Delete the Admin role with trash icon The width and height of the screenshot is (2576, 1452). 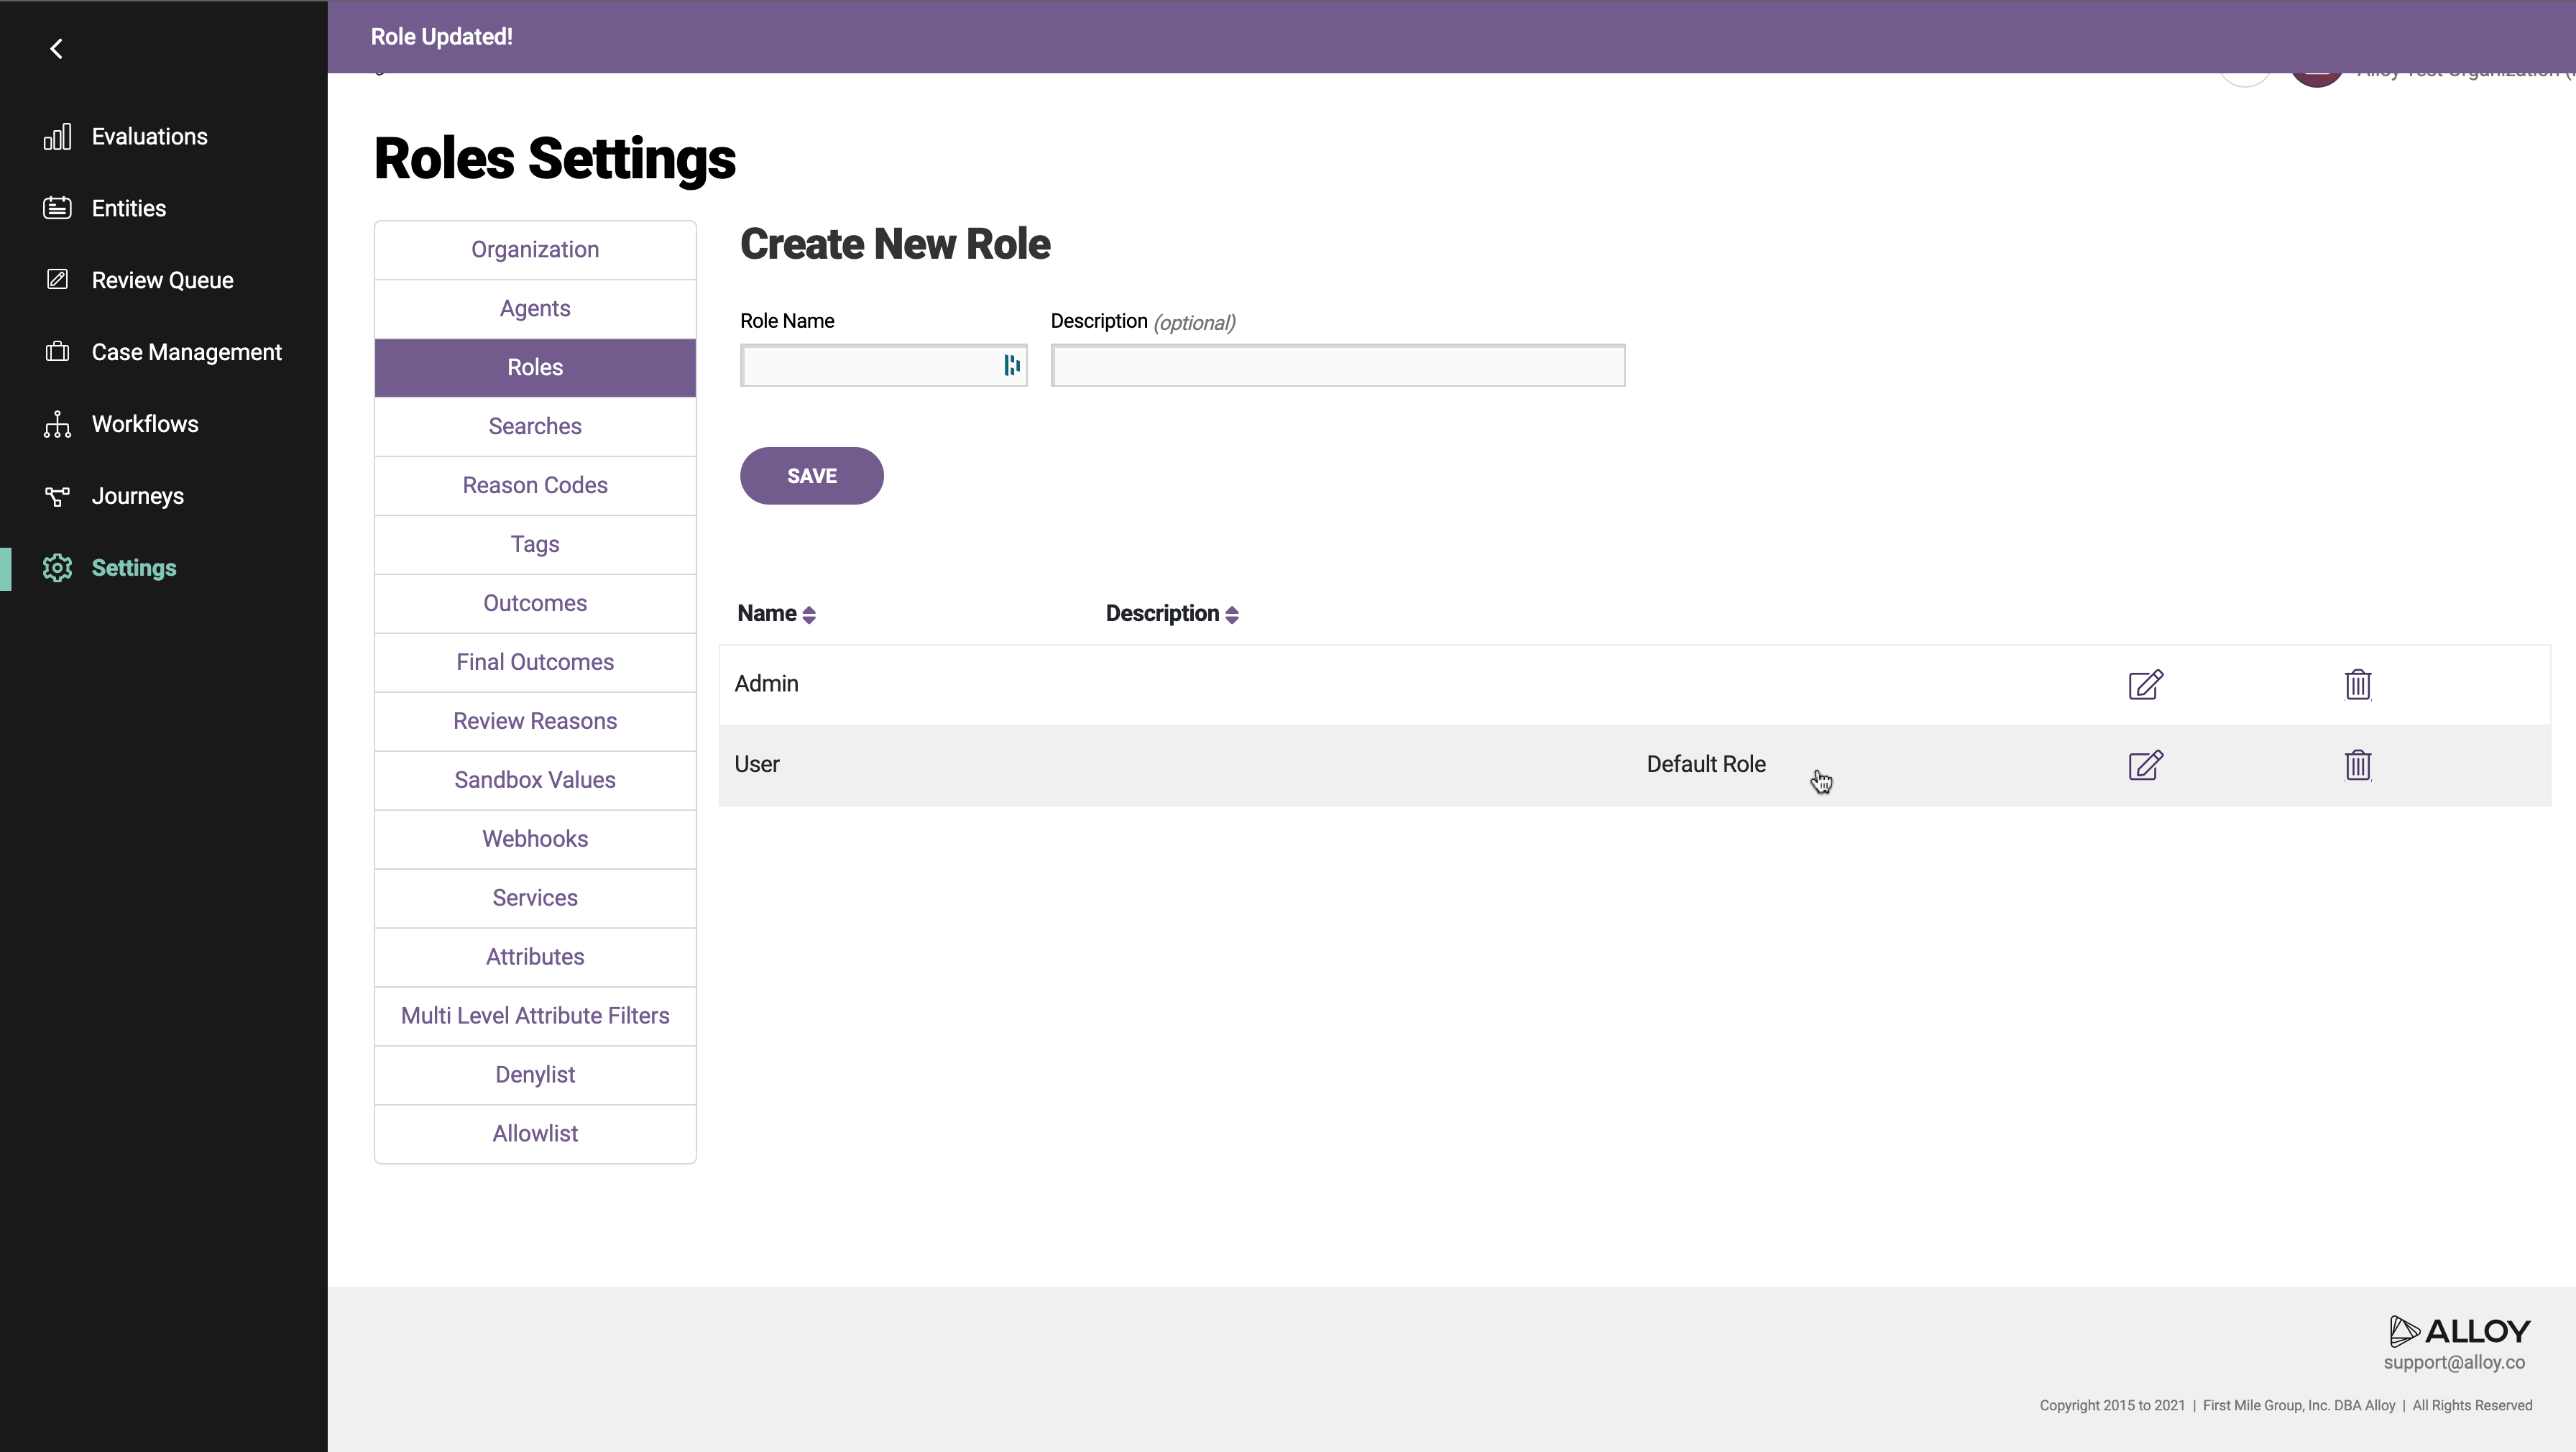pyautogui.click(x=2357, y=684)
